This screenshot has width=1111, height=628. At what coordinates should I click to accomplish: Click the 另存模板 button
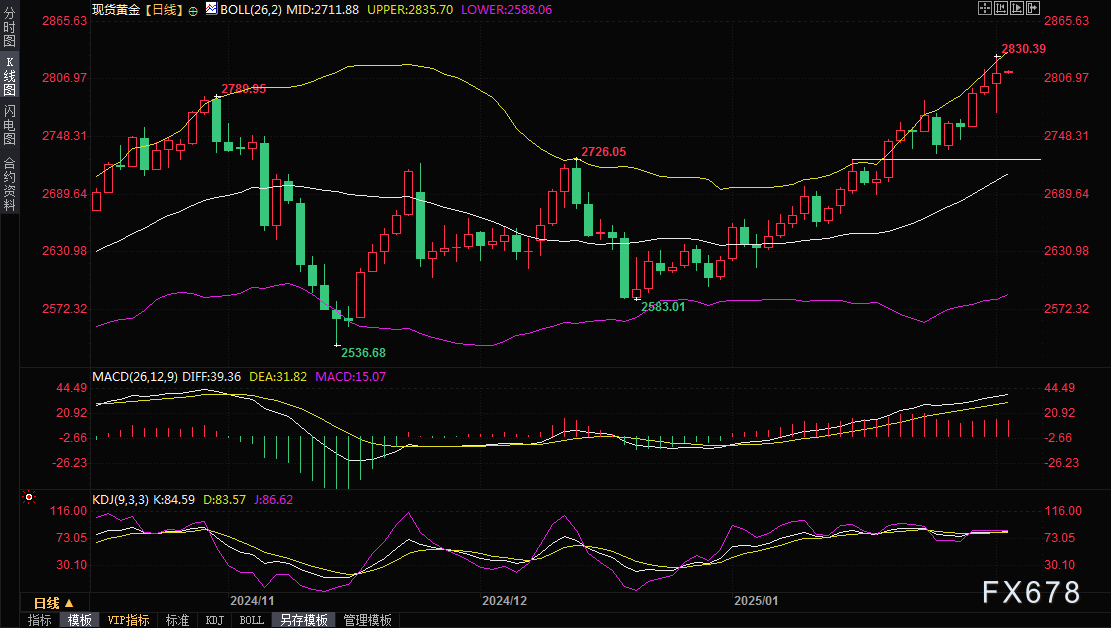click(305, 620)
